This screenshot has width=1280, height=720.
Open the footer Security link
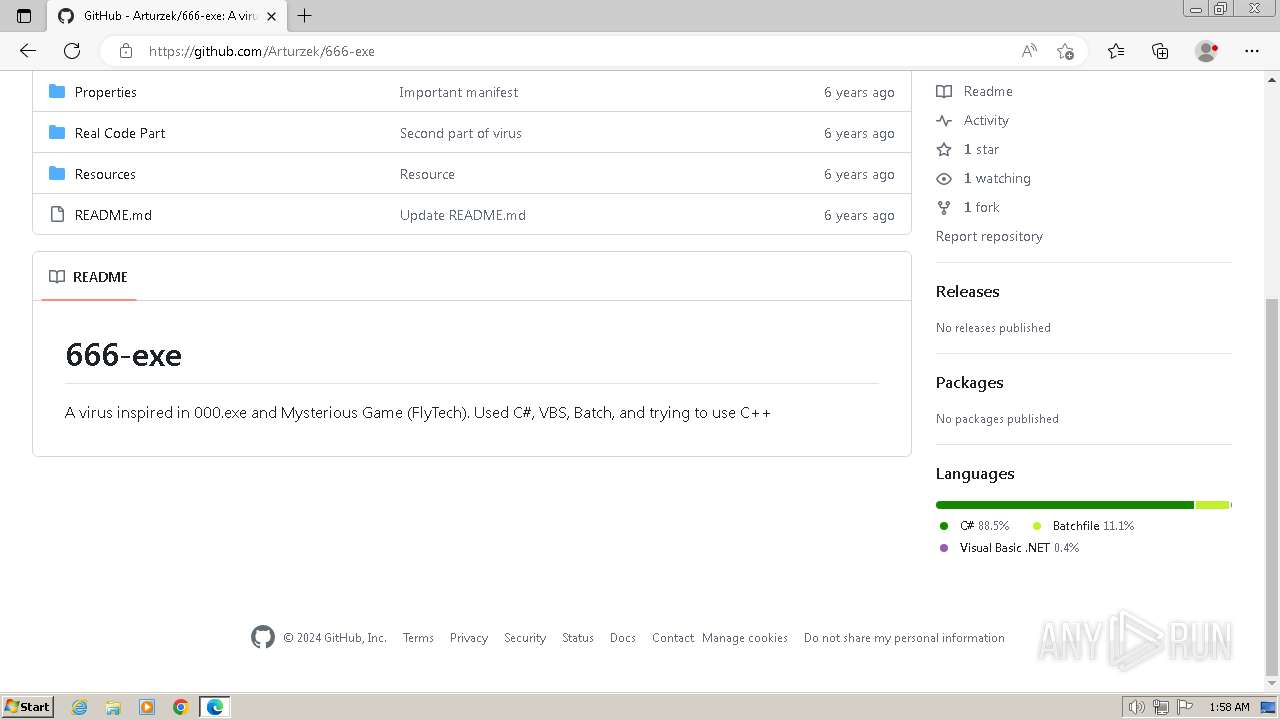pos(525,638)
